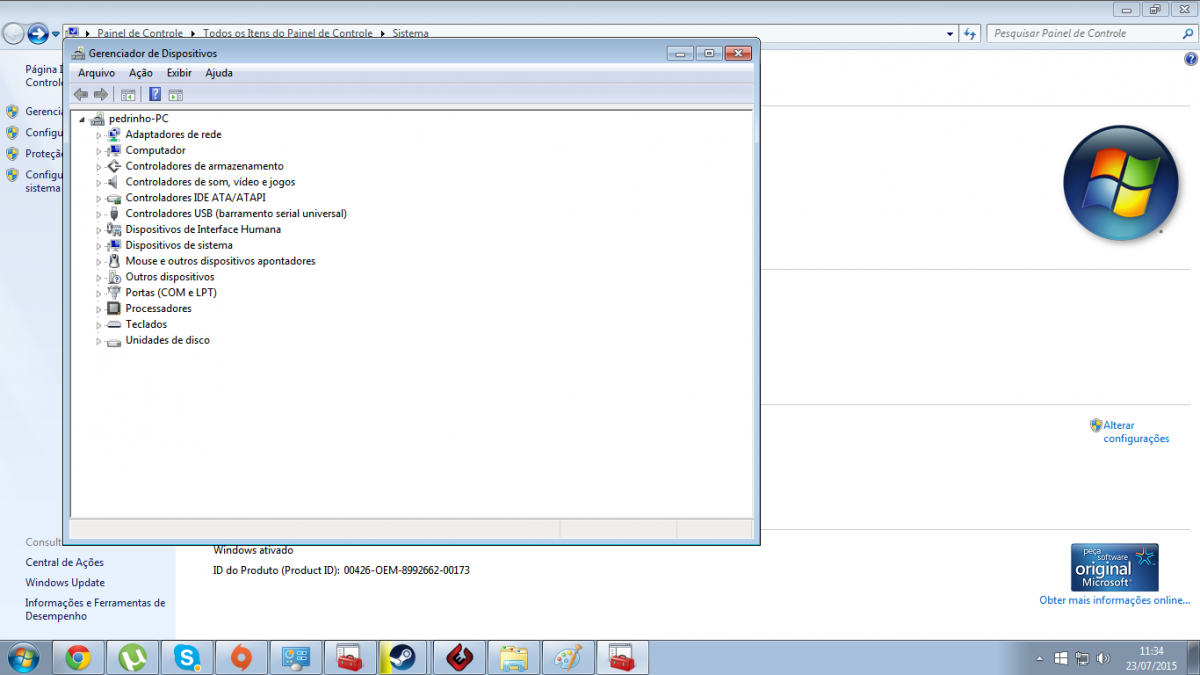Expand Outros dispositivos node
Viewport: 1200px width, 675px height.
99,277
